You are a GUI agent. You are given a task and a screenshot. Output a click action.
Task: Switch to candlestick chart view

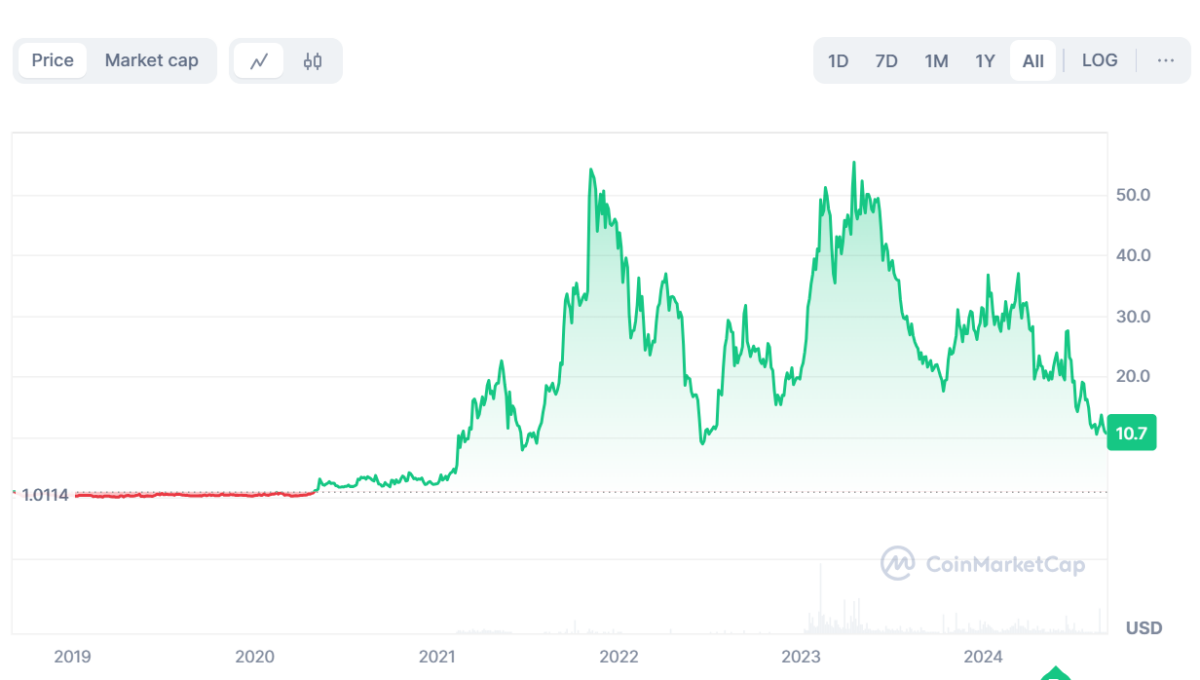[x=313, y=61]
